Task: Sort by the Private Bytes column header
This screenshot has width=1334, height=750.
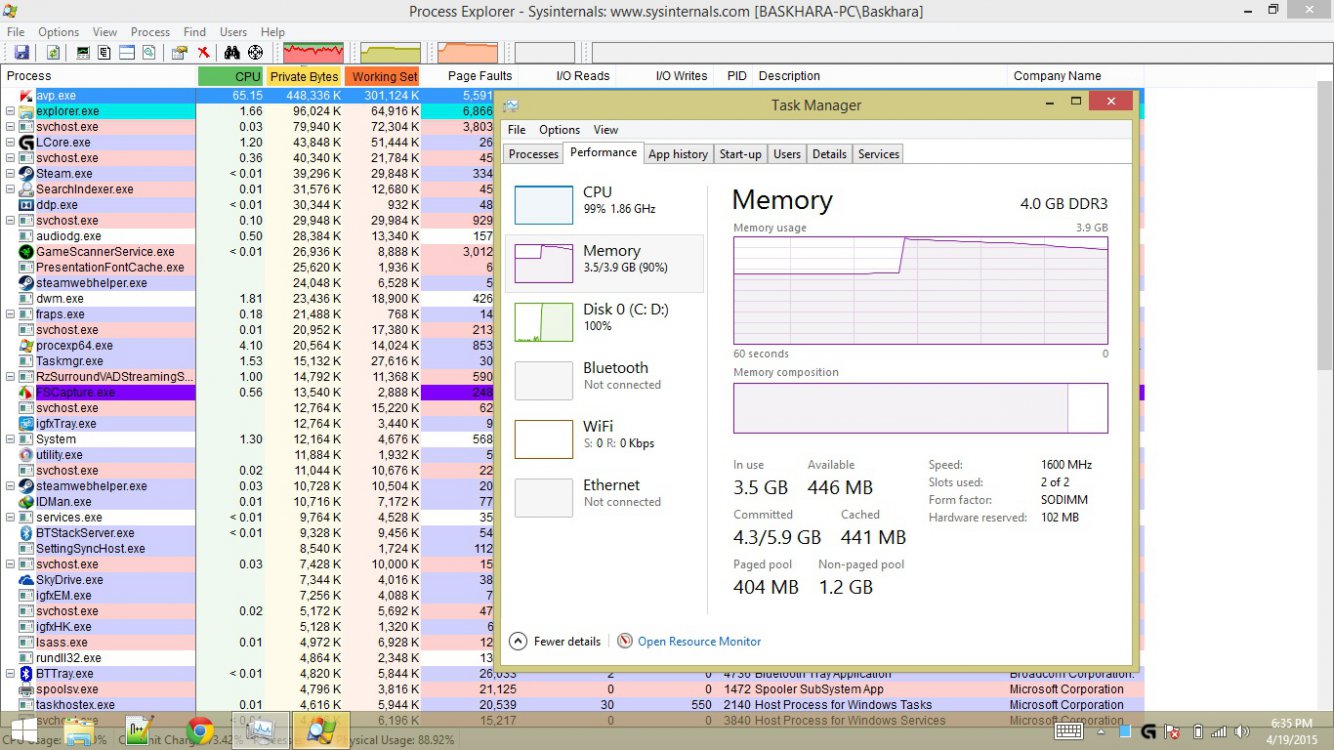Action: coord(304,76)
